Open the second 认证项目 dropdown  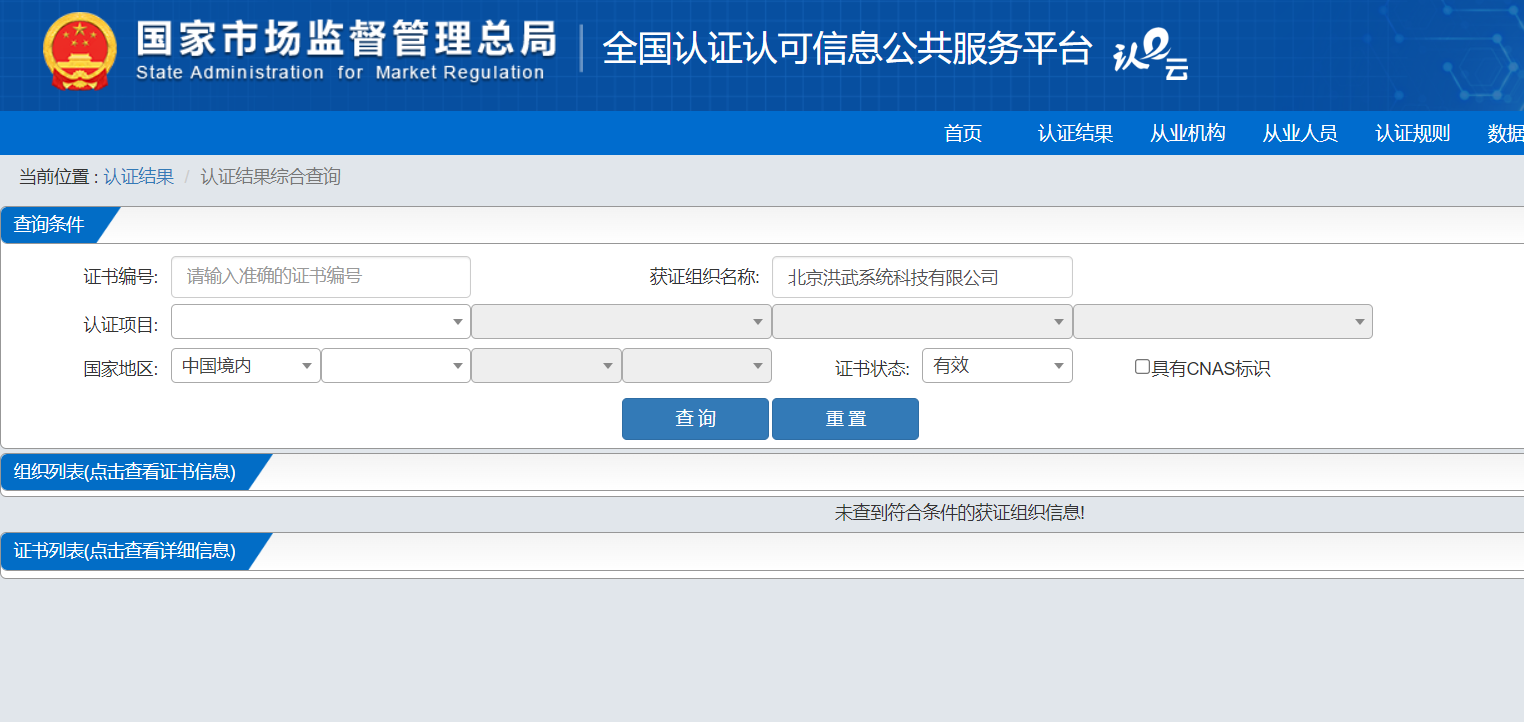coord(621,322)
